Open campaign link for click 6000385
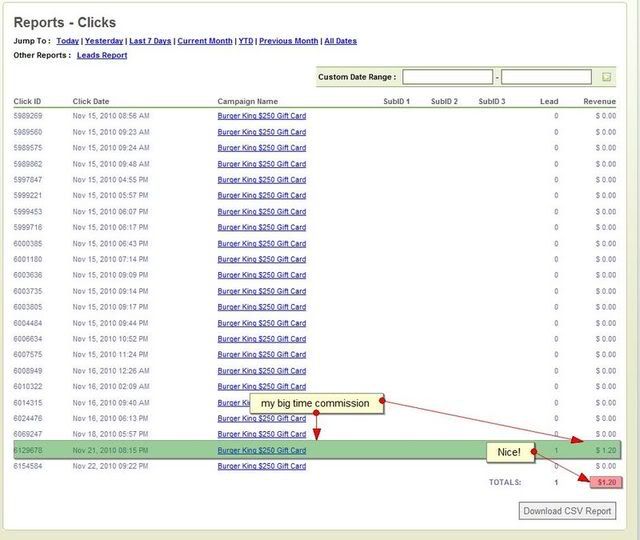This screenshot has width=640, height=540. (262, 243)
